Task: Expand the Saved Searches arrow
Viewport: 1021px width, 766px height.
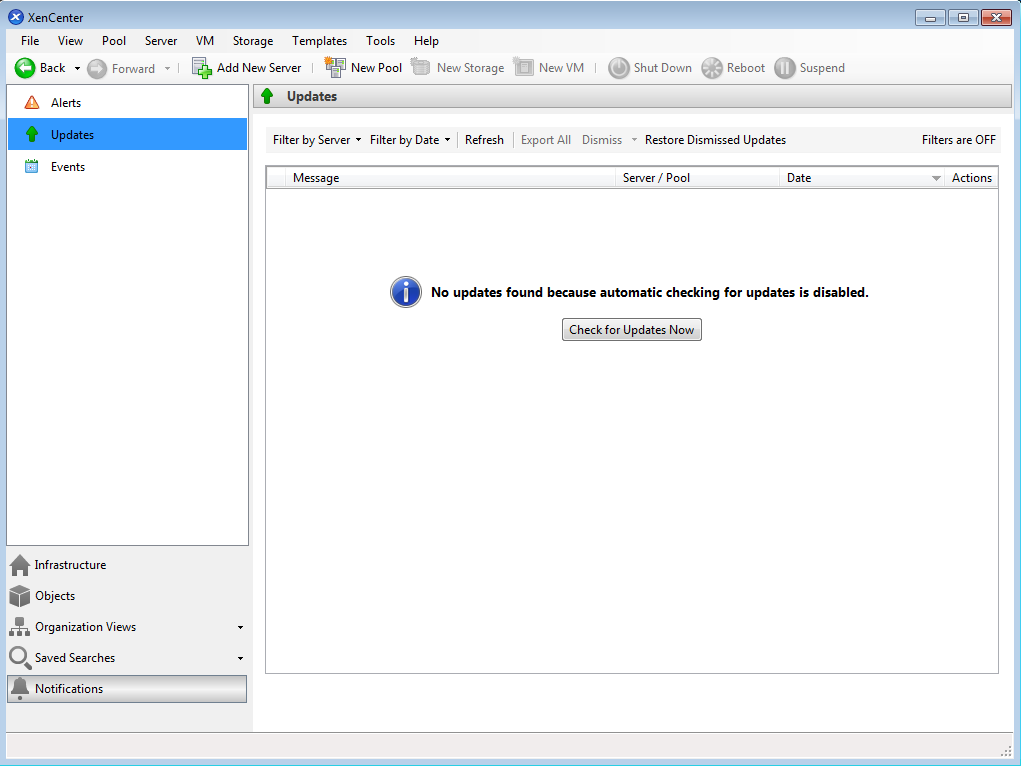Action: point(240,659)
